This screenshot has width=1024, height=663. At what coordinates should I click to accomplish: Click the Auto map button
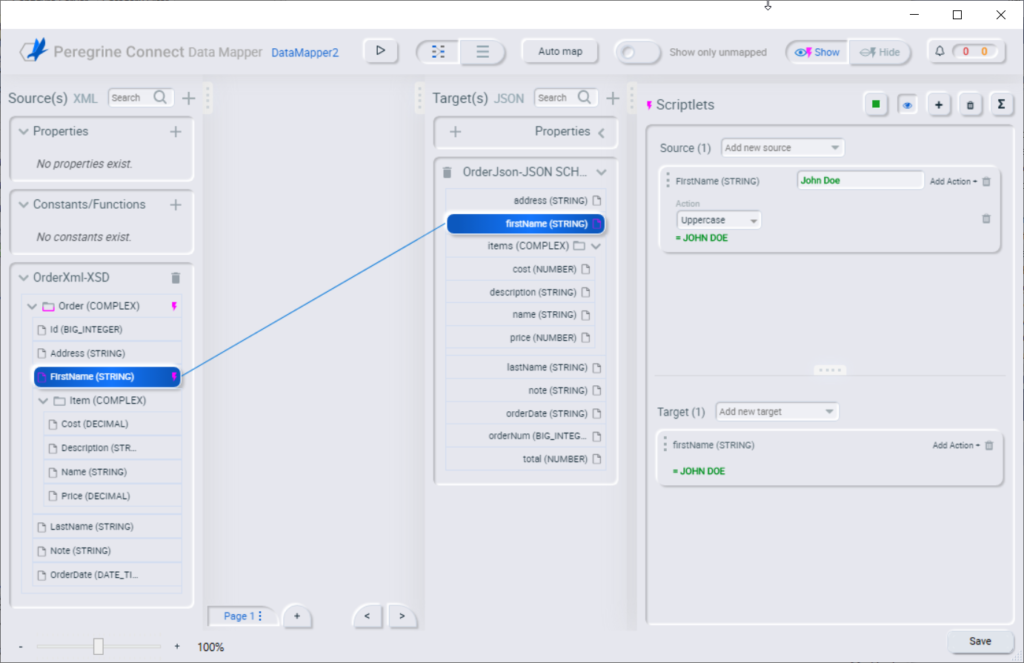pos(559,51)
